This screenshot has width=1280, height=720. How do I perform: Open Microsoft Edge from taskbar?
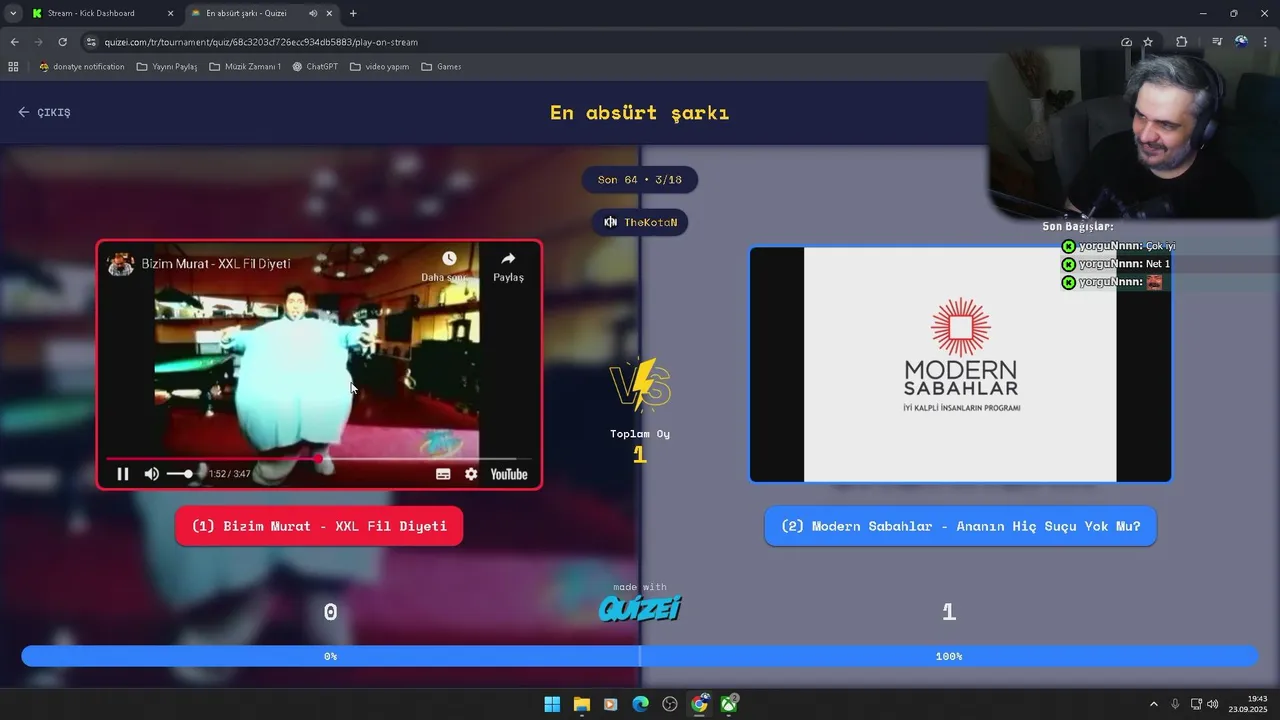(640, 704)
